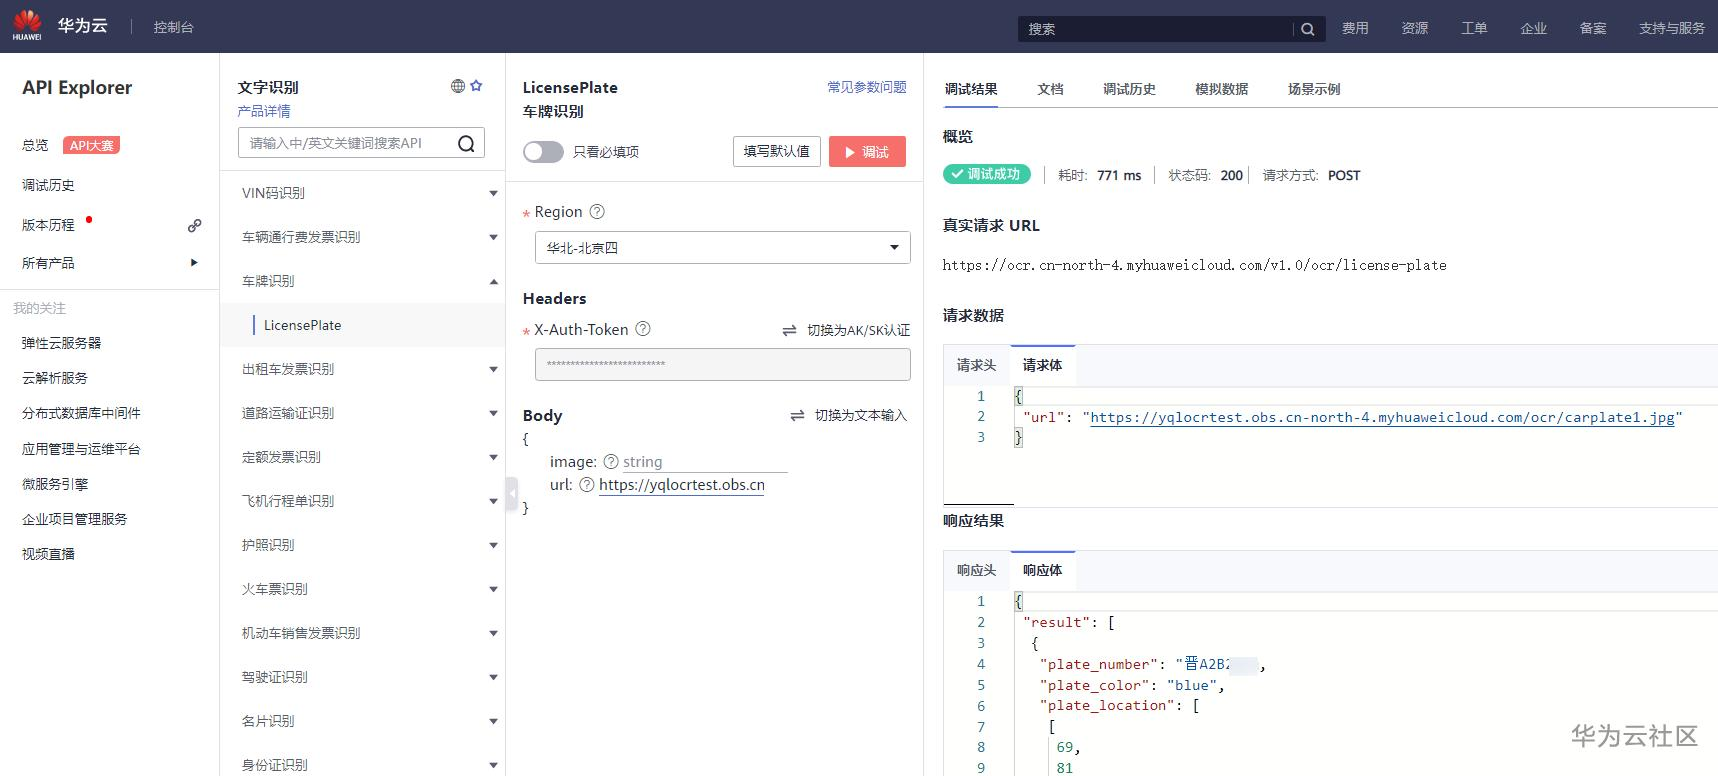Open the 常见参数问题 link
This screenshot has width=1718, height=776.
(x=866, y=87)
